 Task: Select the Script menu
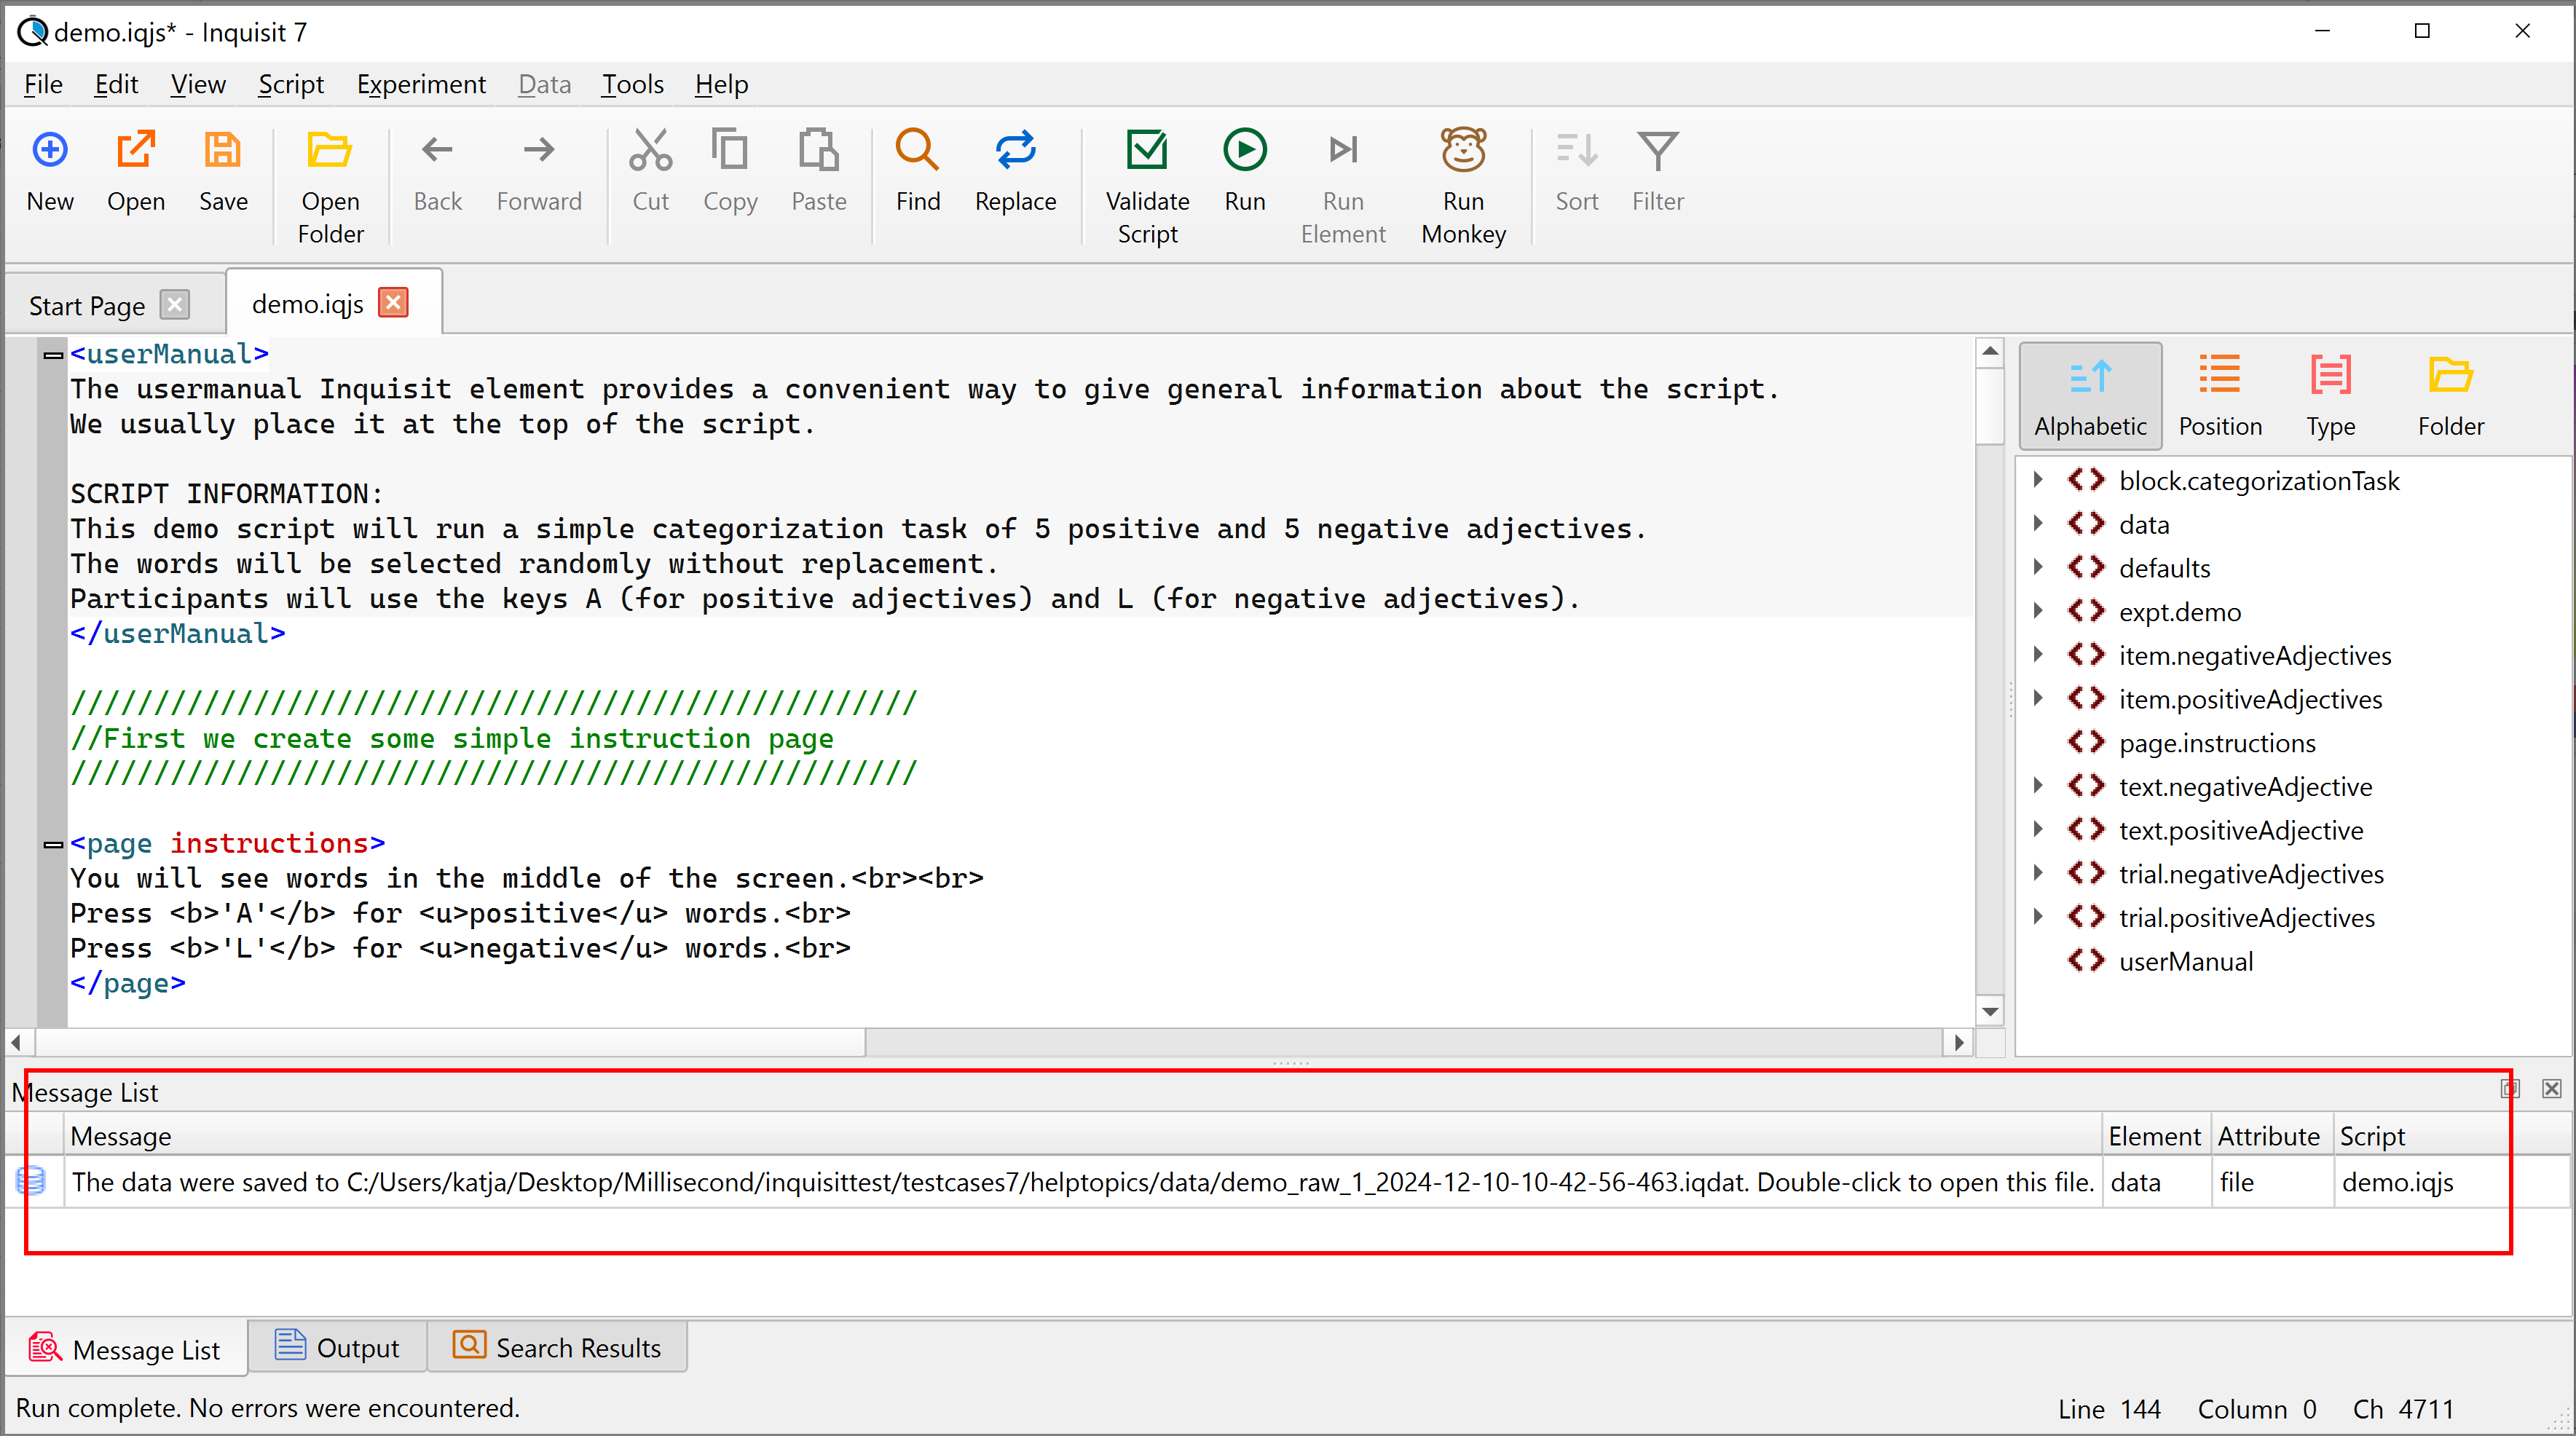(x=288, y=83)
